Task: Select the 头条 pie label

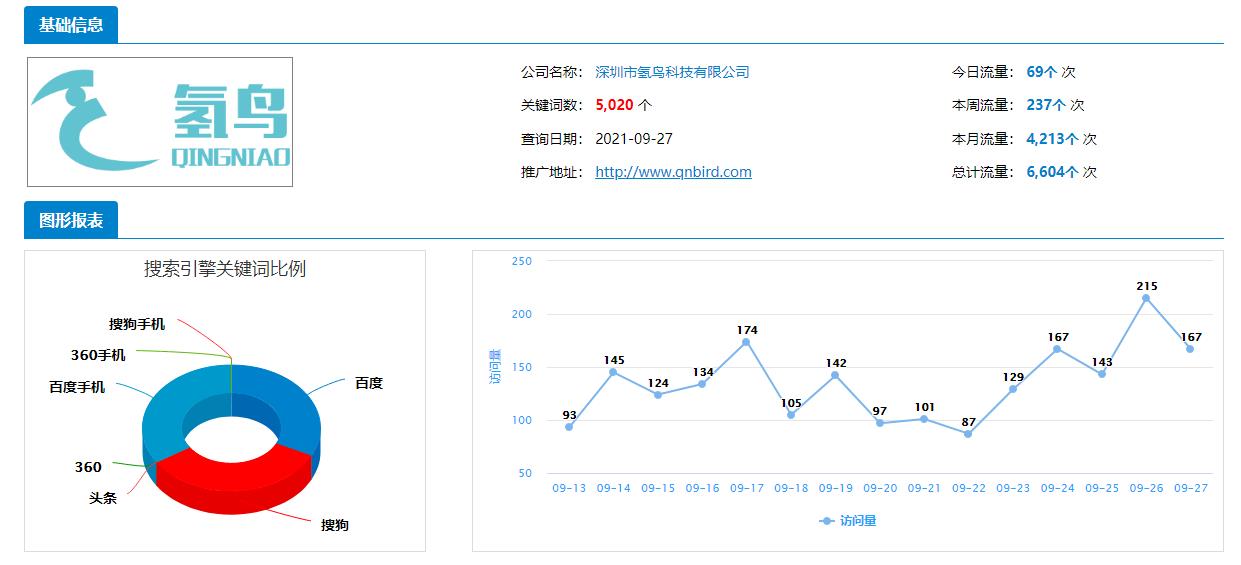Action: [x=103, y=497]
